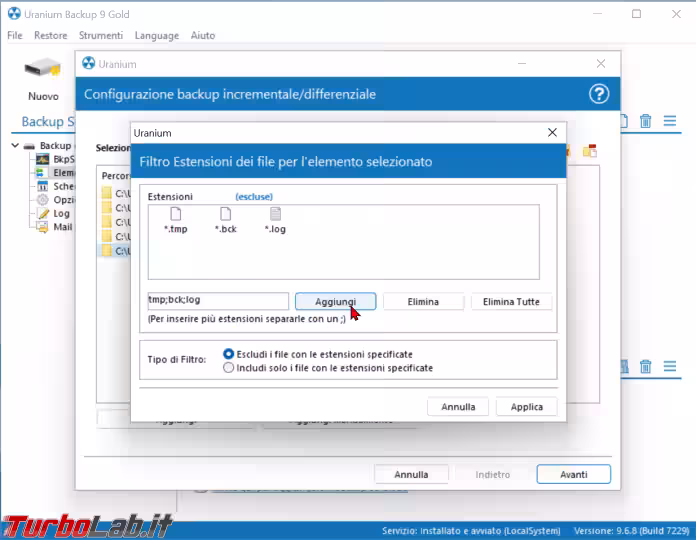Click the Elimina button

click(423, 302)
